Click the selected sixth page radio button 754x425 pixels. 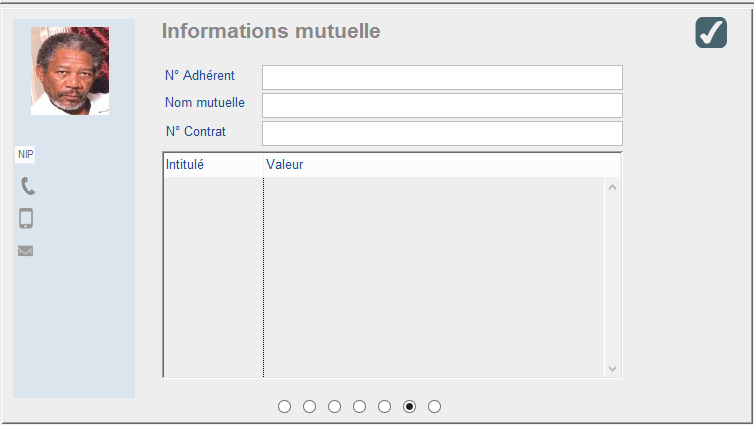pos(409,406)
